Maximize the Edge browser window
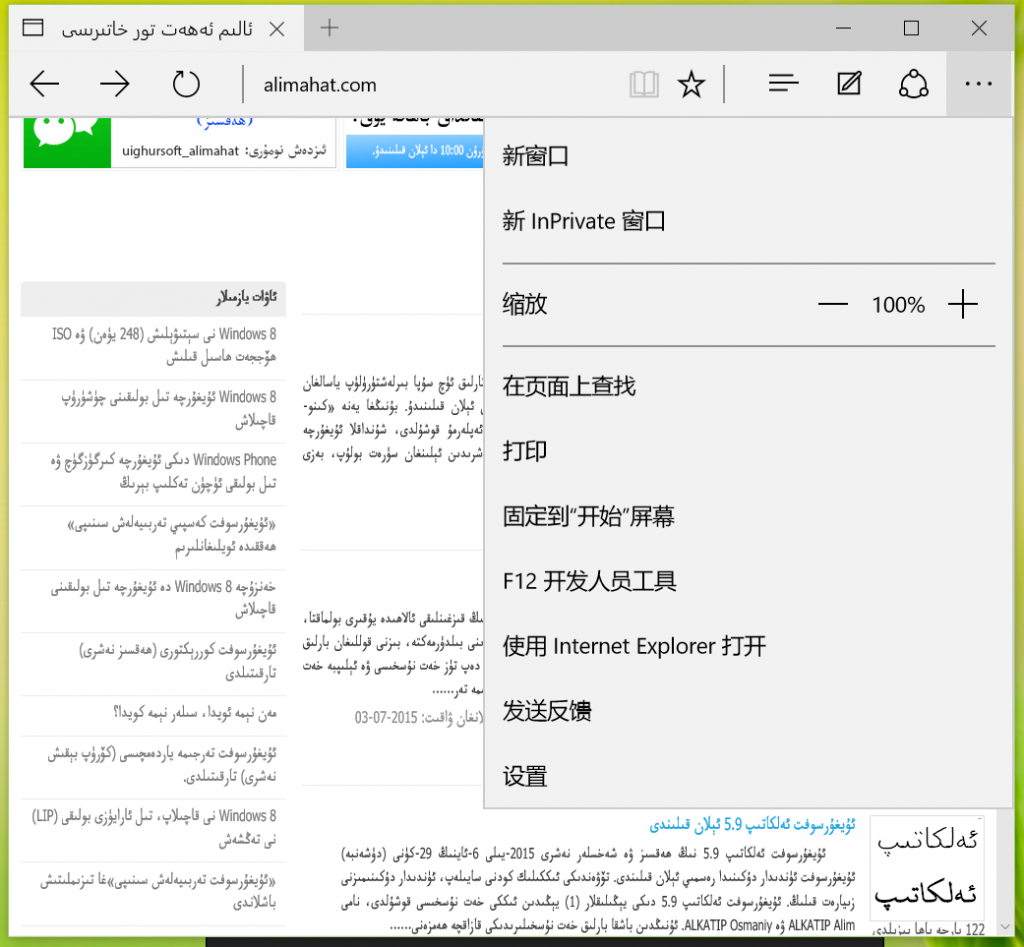 tap(911, 28)
